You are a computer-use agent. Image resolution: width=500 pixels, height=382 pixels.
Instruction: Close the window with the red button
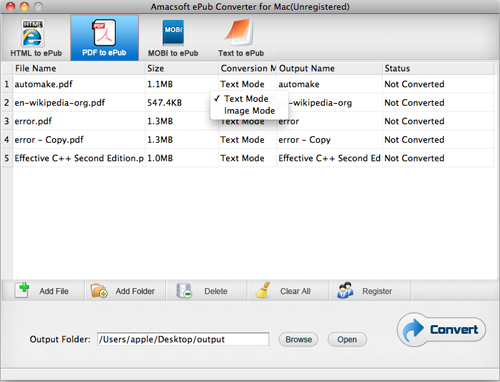pyautogui.click(x=11, y=6)
